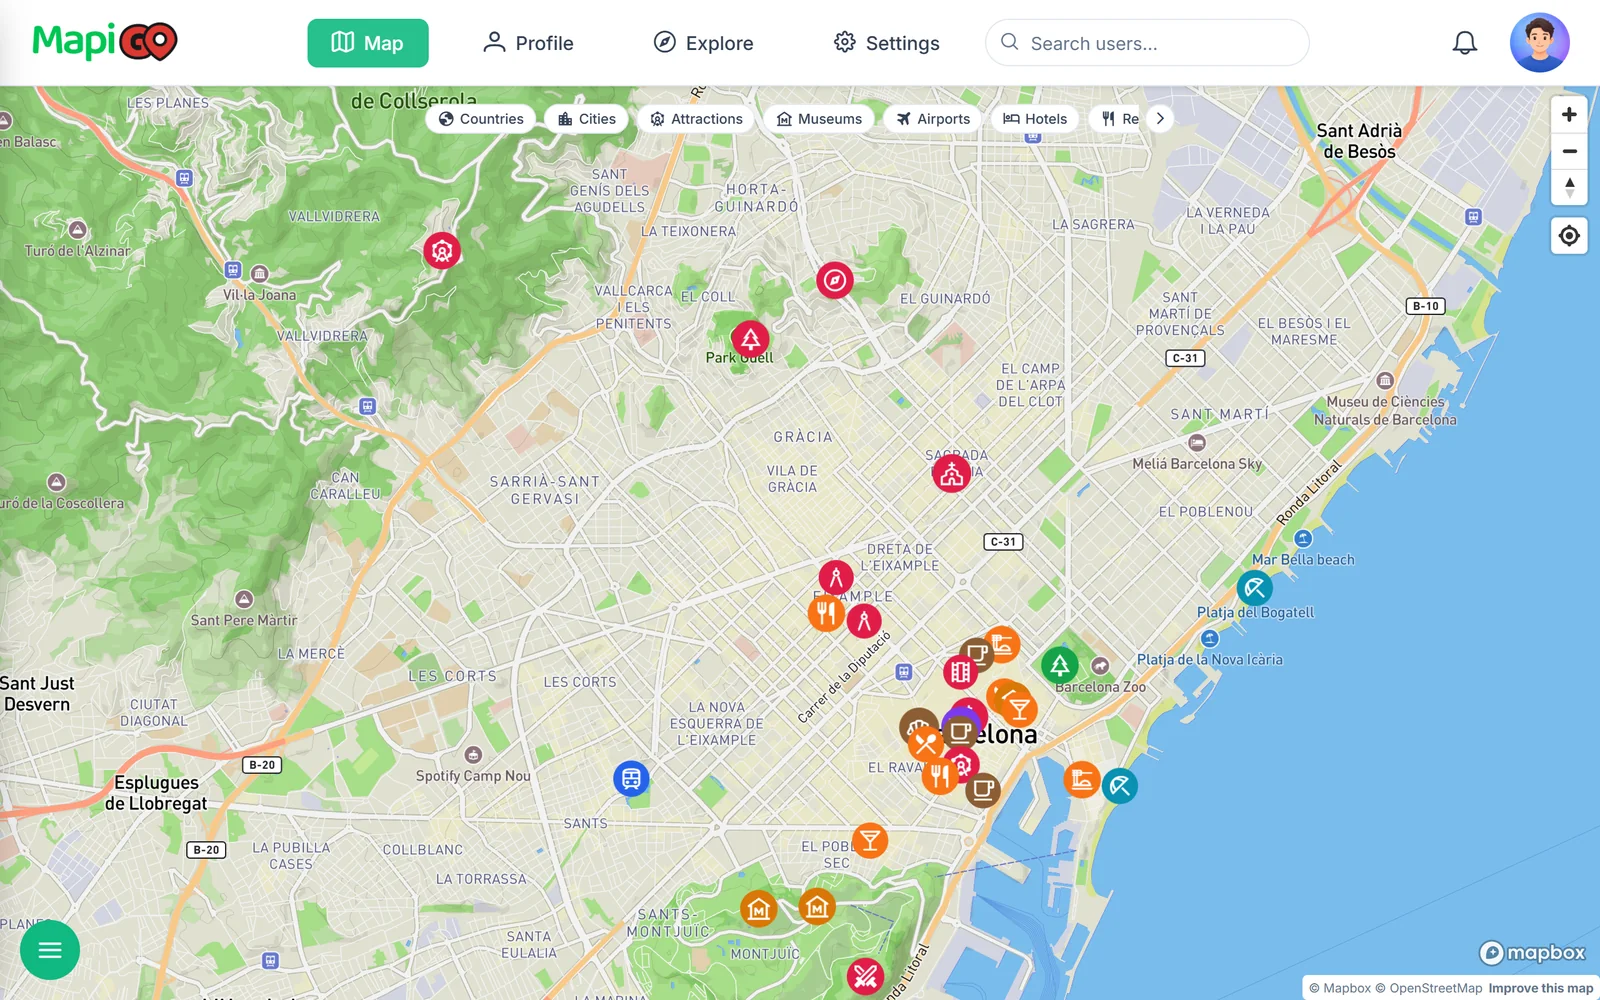Zoom in on the map
1600x1000 pixels.
click(x=1569, y=115)
